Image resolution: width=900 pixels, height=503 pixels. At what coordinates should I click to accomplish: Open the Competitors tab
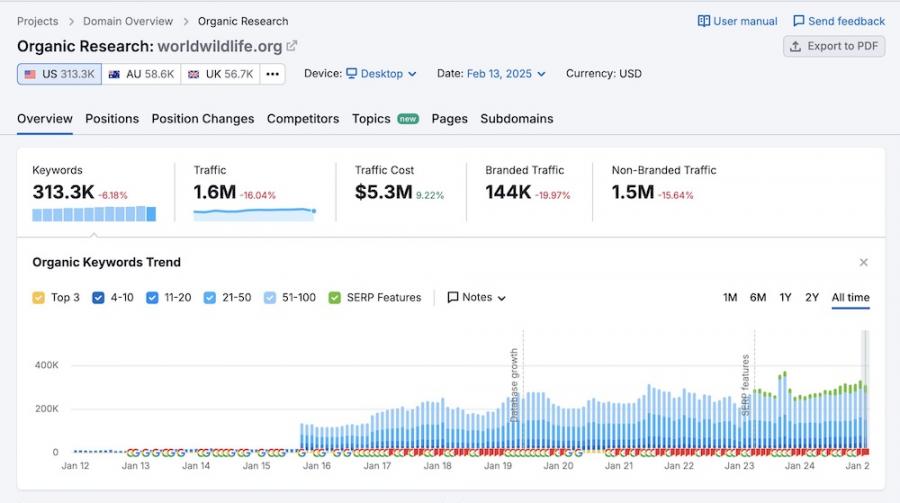click(303, 119)
